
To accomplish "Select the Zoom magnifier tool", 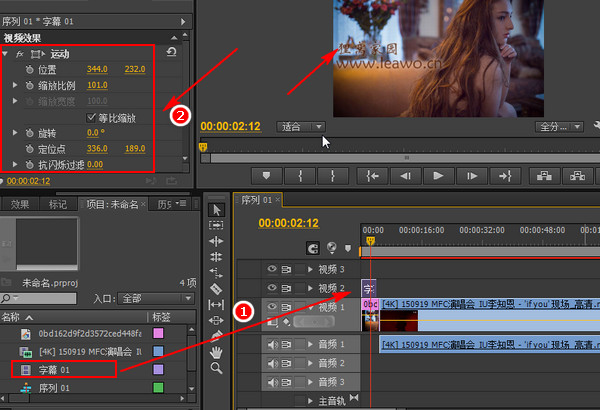I will pos(216,368).
